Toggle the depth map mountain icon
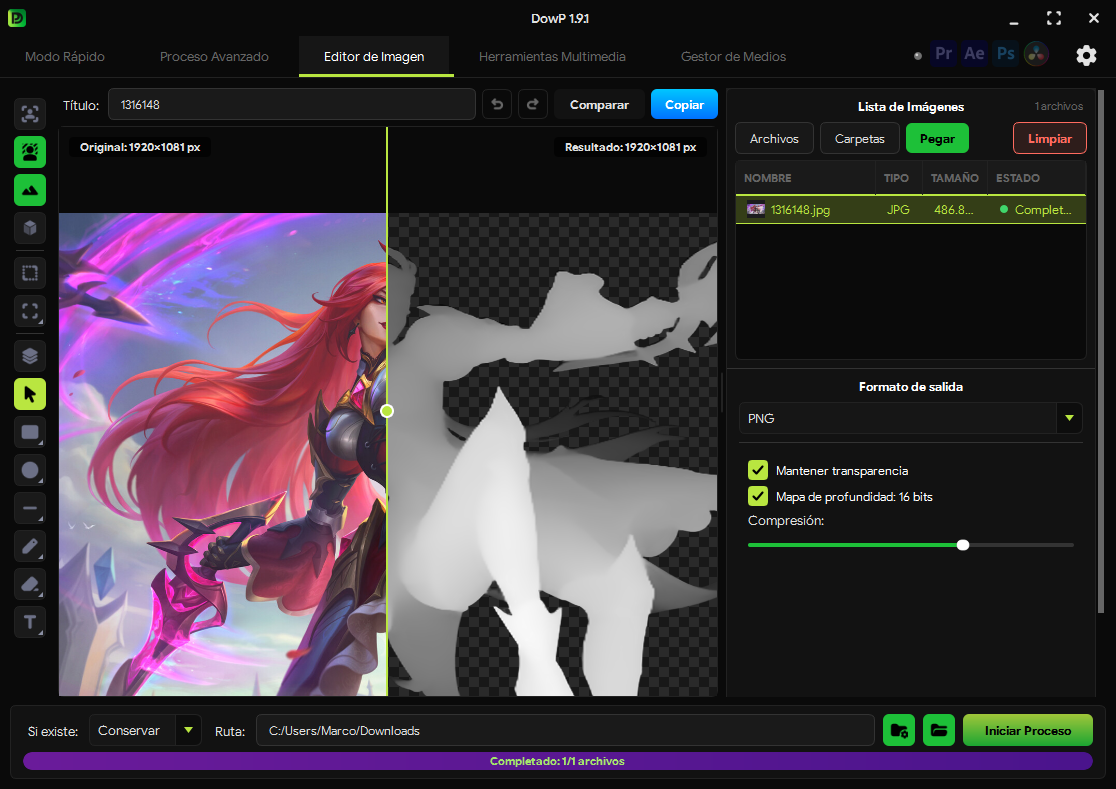Image resolution: width=1116 pixels, height=789 pixels. point(30,190)
